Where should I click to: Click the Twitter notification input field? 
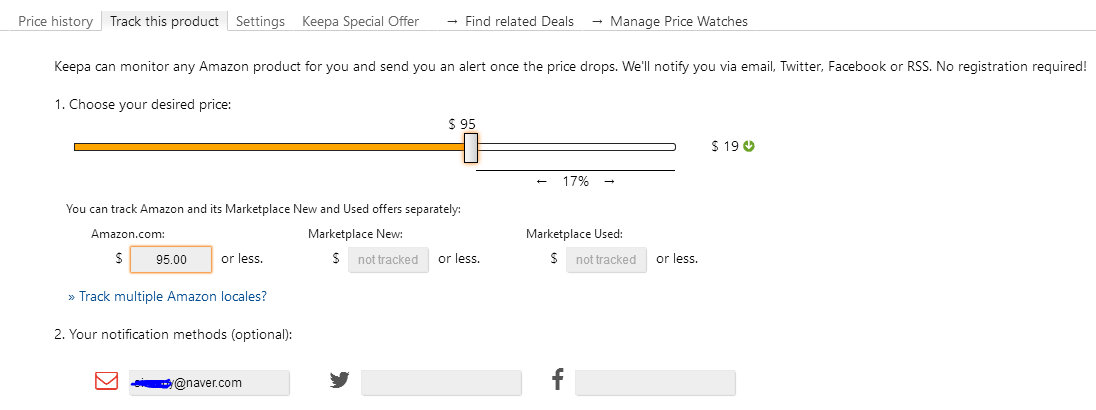[x=441, y=383]
